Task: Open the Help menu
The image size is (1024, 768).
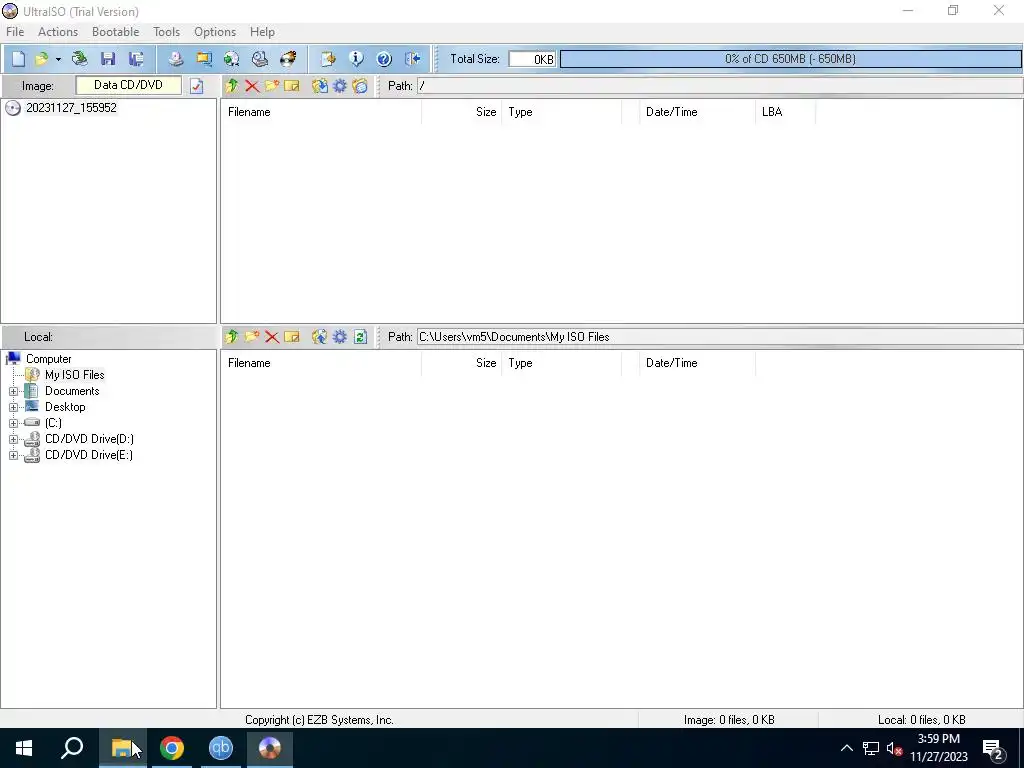Action: 263,32
